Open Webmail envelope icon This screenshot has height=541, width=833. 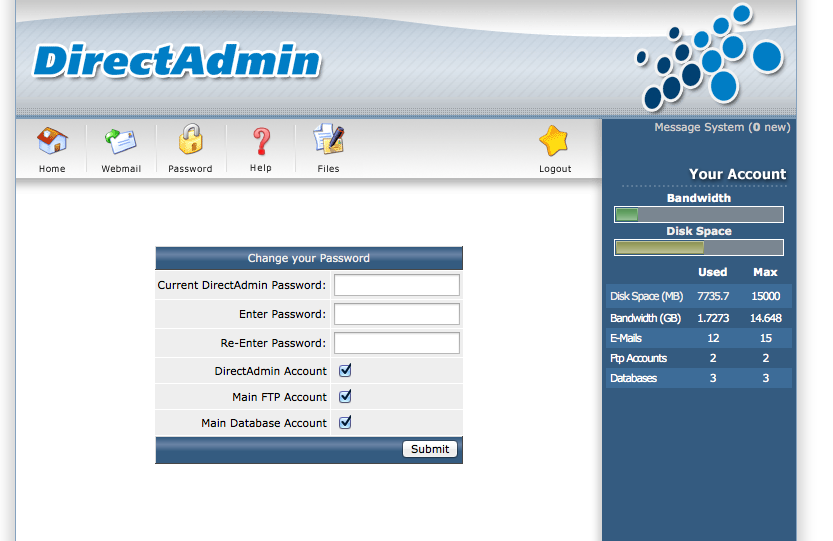click(x=121, y=141)
